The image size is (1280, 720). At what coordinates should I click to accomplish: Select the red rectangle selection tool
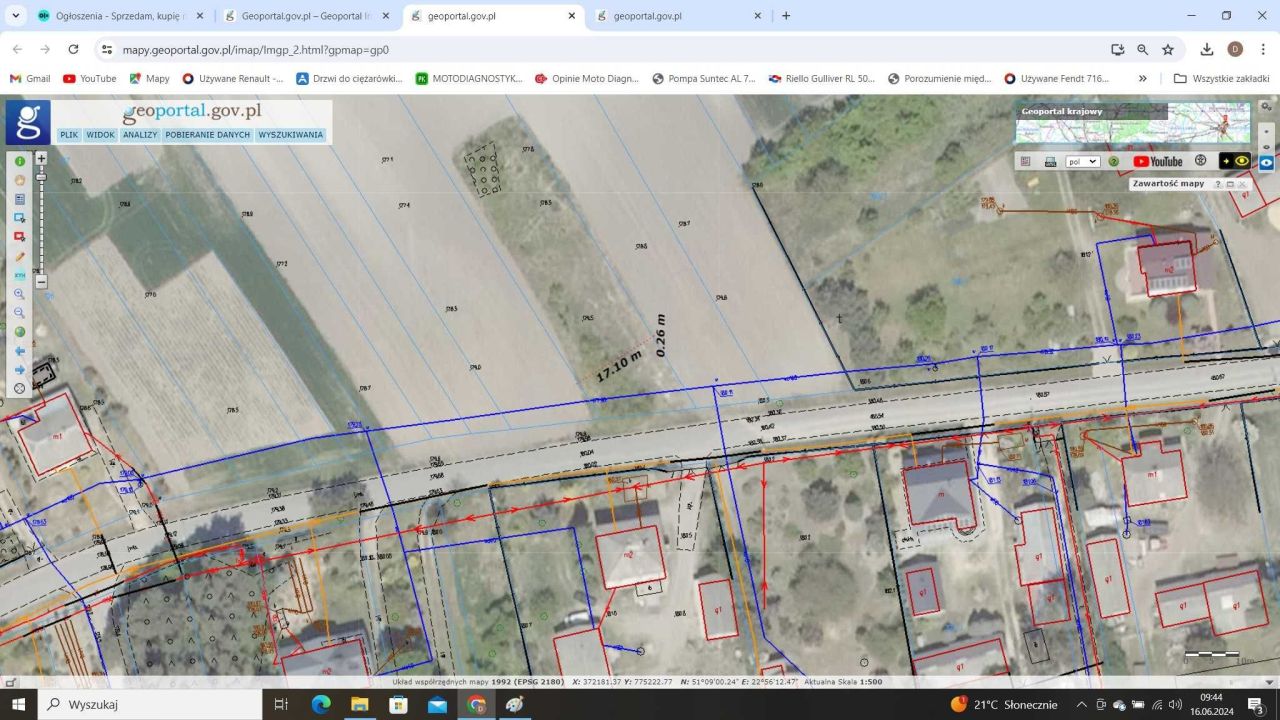20,237
